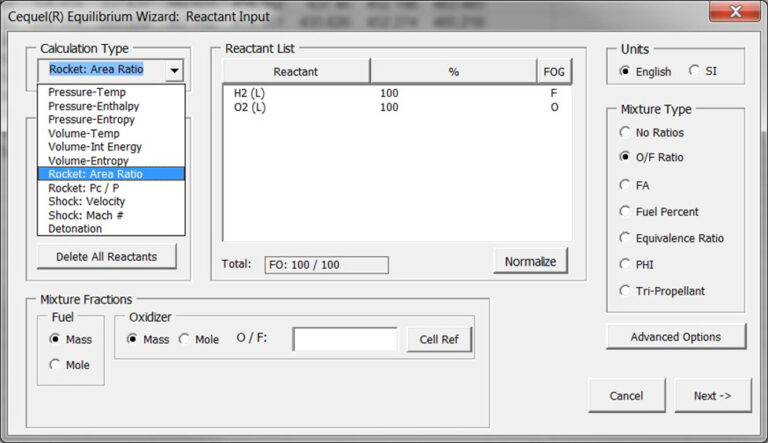Screen dimensions: 768x443
Task: Click the % column header
Action: (454, 72)
